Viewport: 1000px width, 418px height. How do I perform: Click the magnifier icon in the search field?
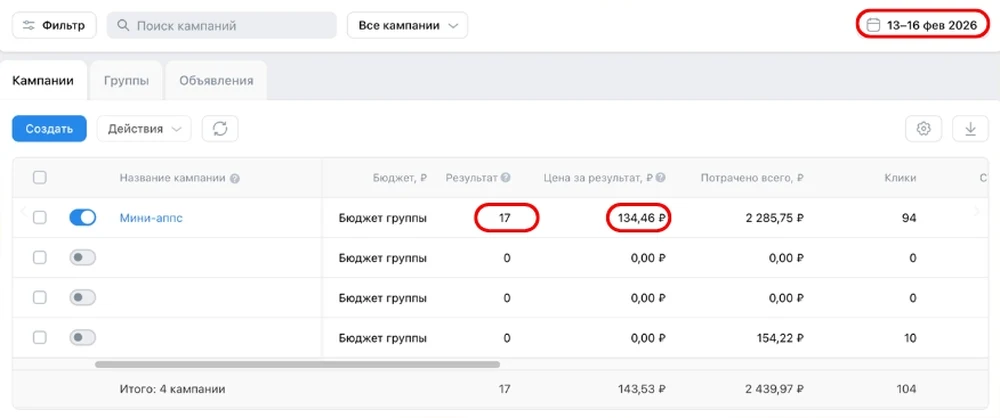pos(124,26)
